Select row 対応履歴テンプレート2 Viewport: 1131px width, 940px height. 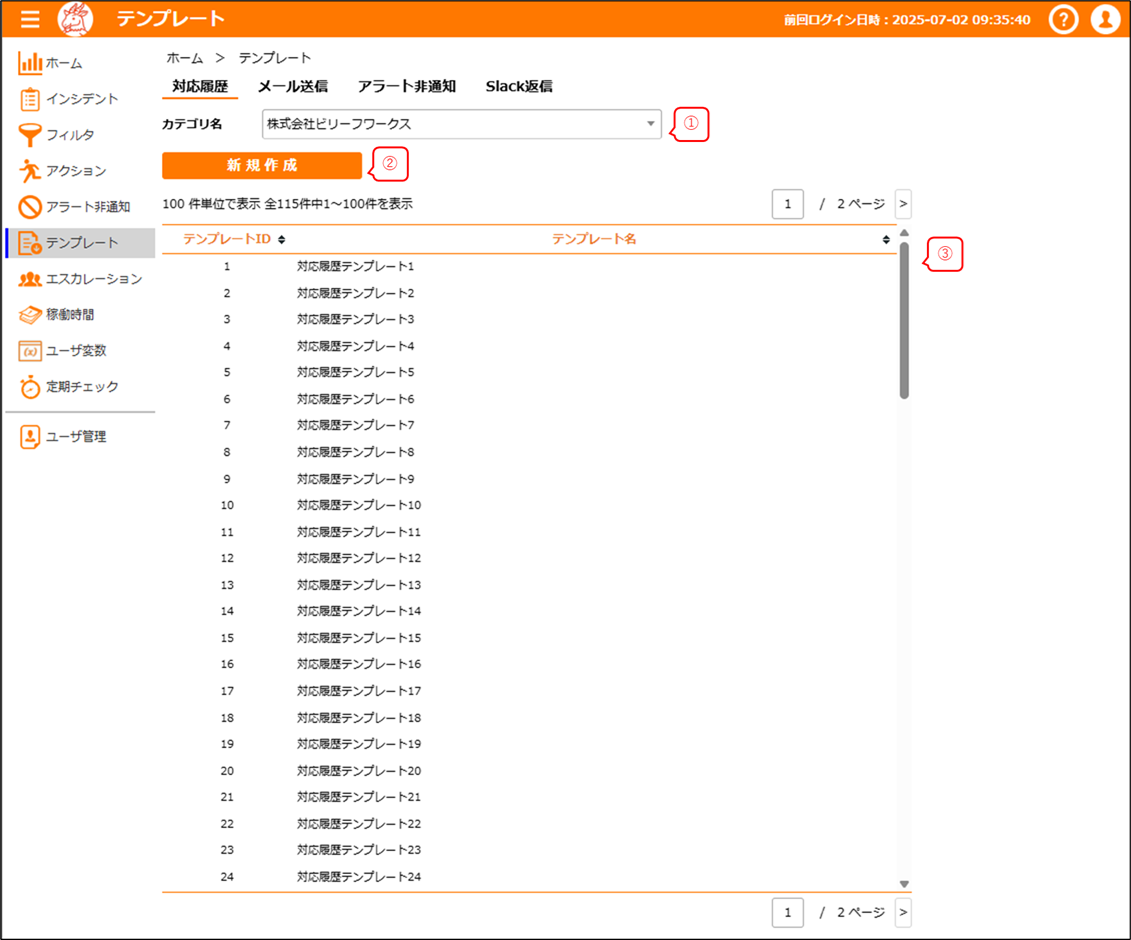coord(529,293)
